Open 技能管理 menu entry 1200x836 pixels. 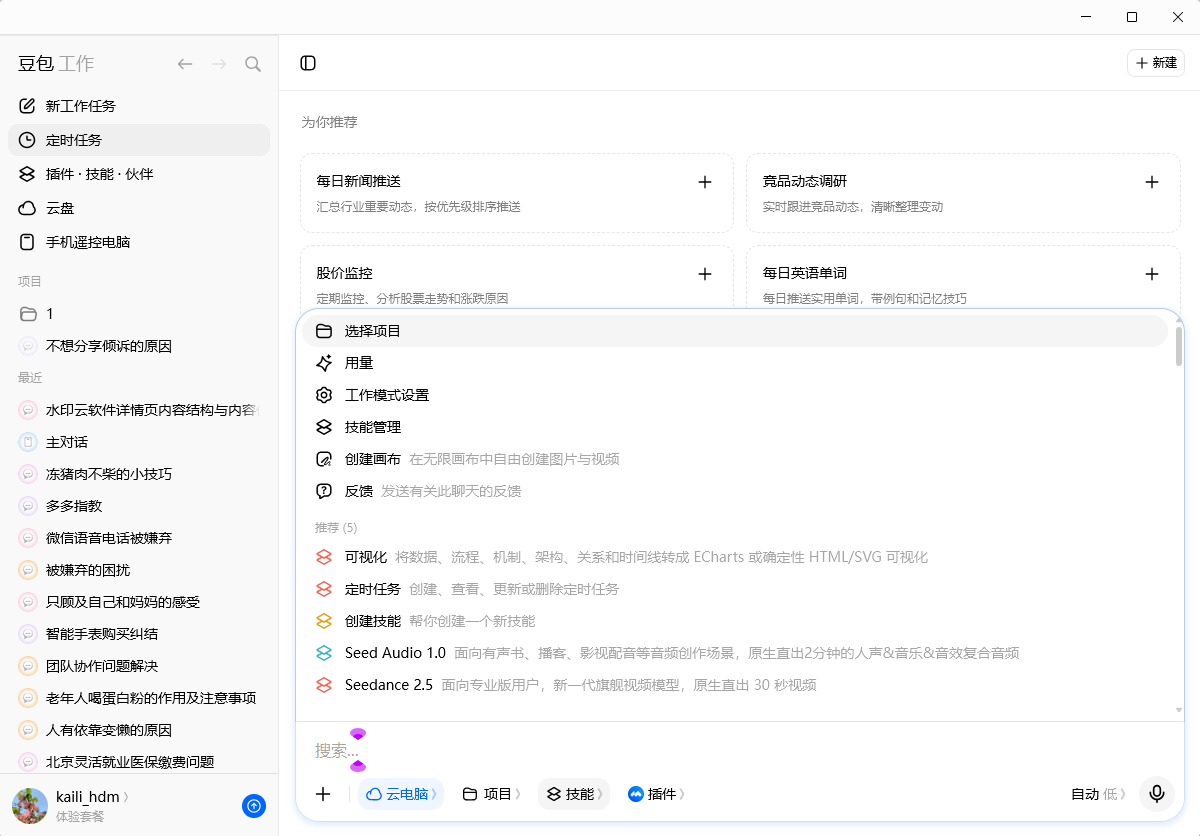pyautogui.click(x=735, y=427)
